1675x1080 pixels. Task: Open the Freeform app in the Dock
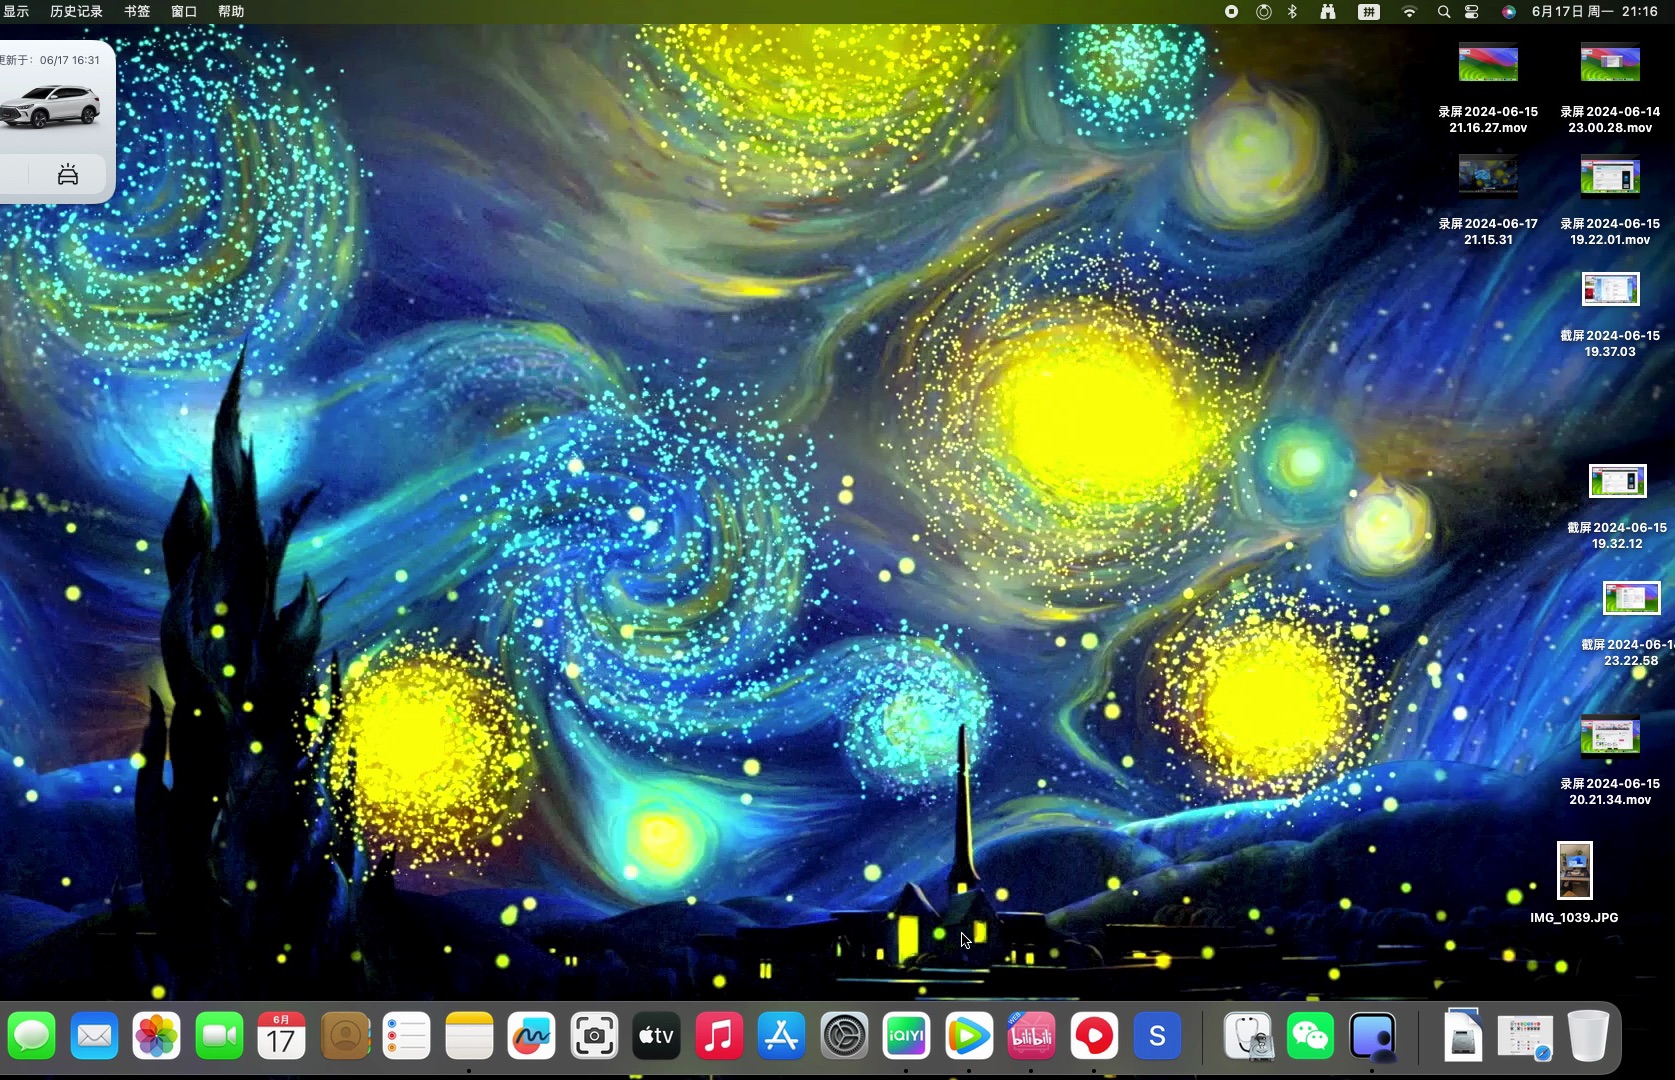pos(531,1036)
